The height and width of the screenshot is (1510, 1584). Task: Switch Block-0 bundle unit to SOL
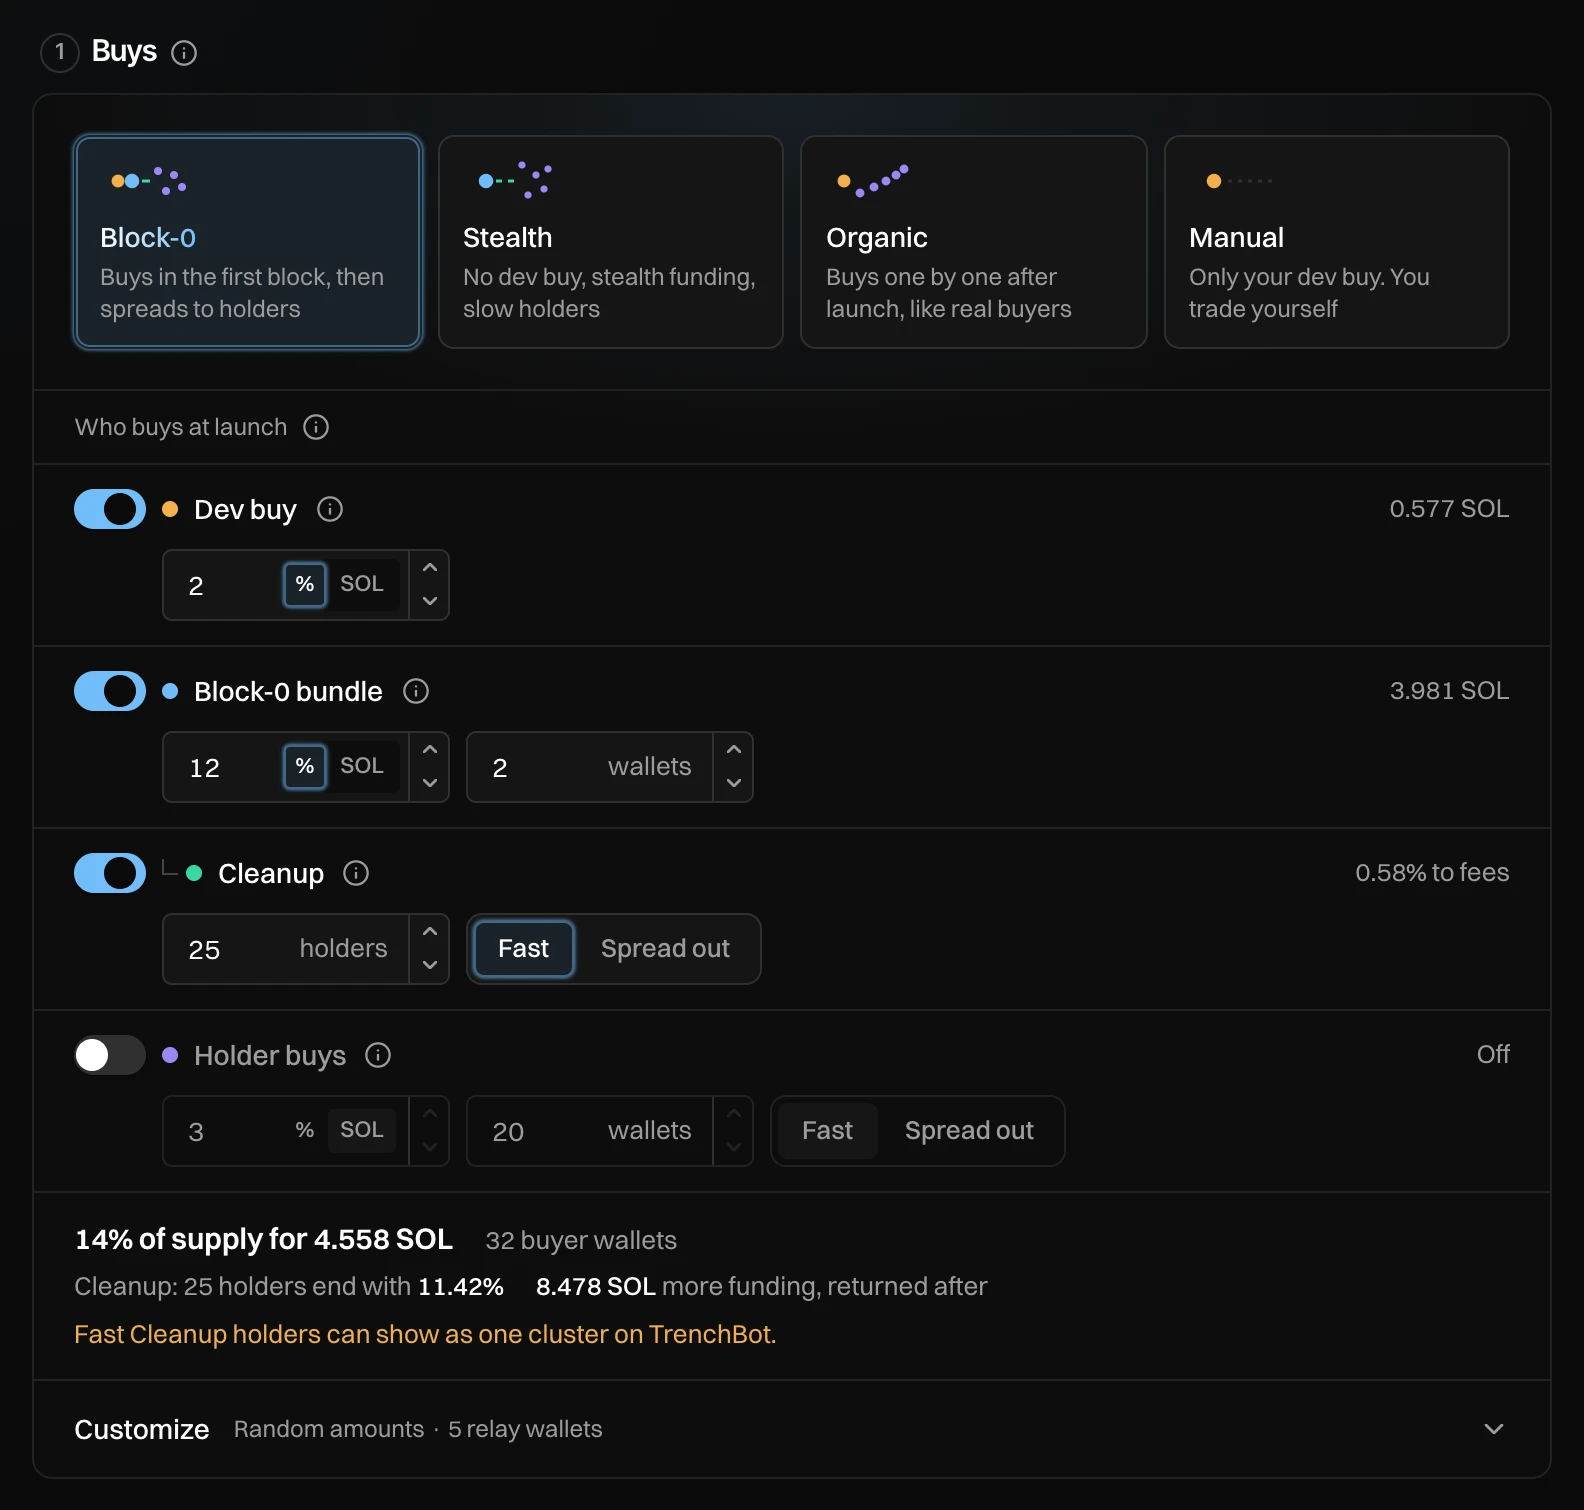point(362,766)
